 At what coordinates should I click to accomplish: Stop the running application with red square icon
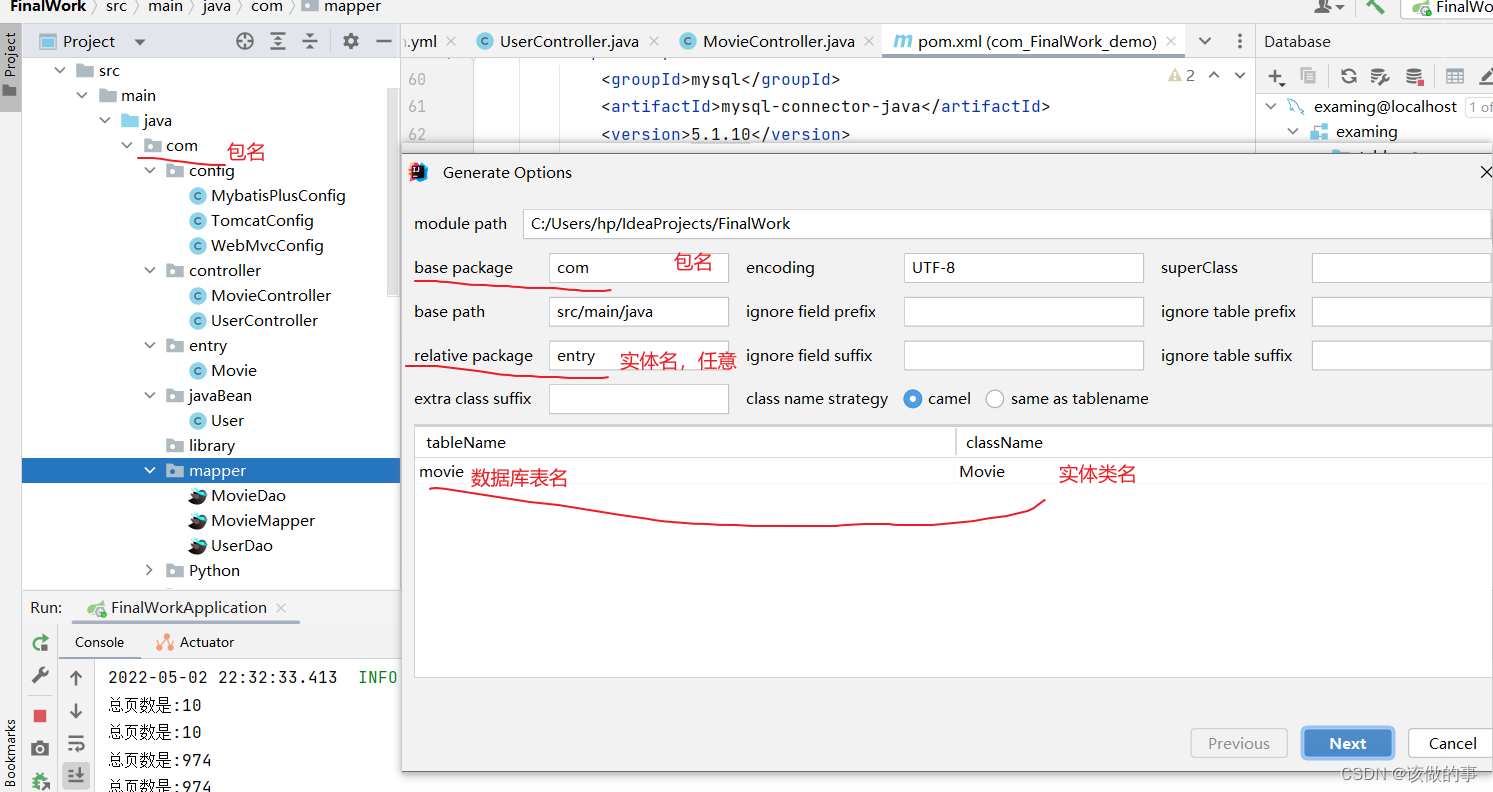40,714
